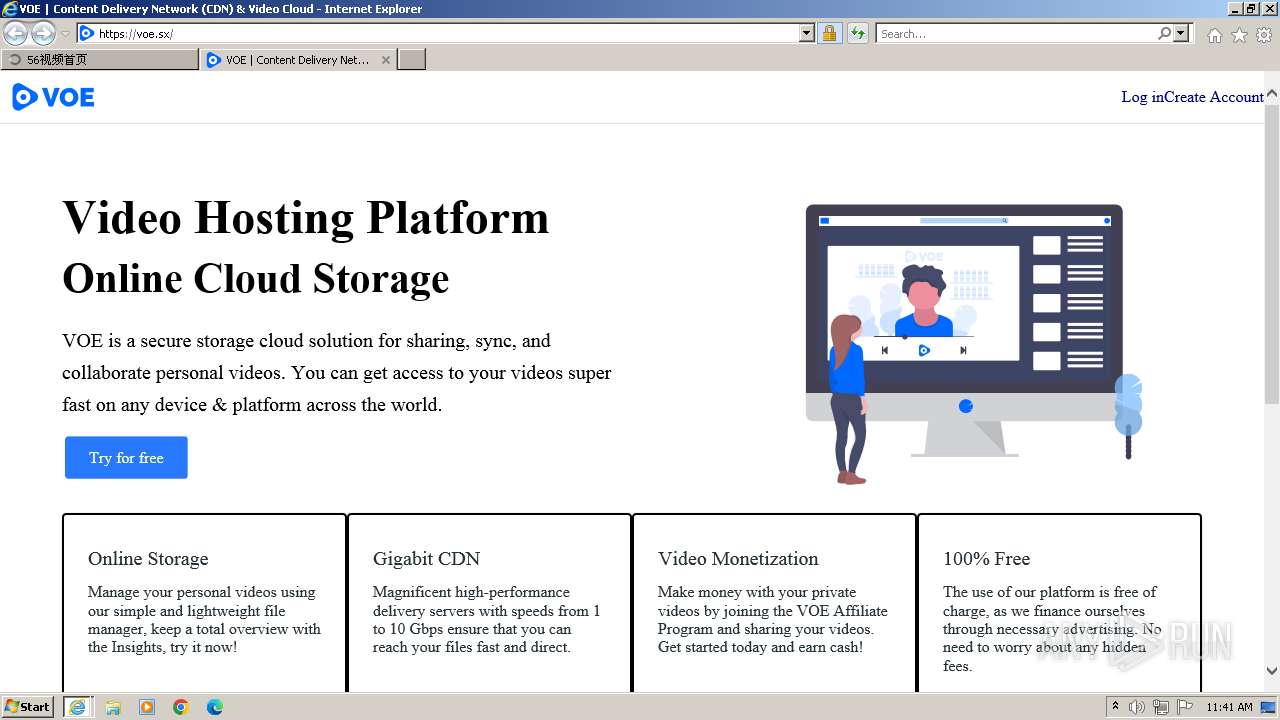The width and height of the screenshot is (1280, 720).
Task: Click the Gigabit CDN card heading
Action: tap(426, 559)
